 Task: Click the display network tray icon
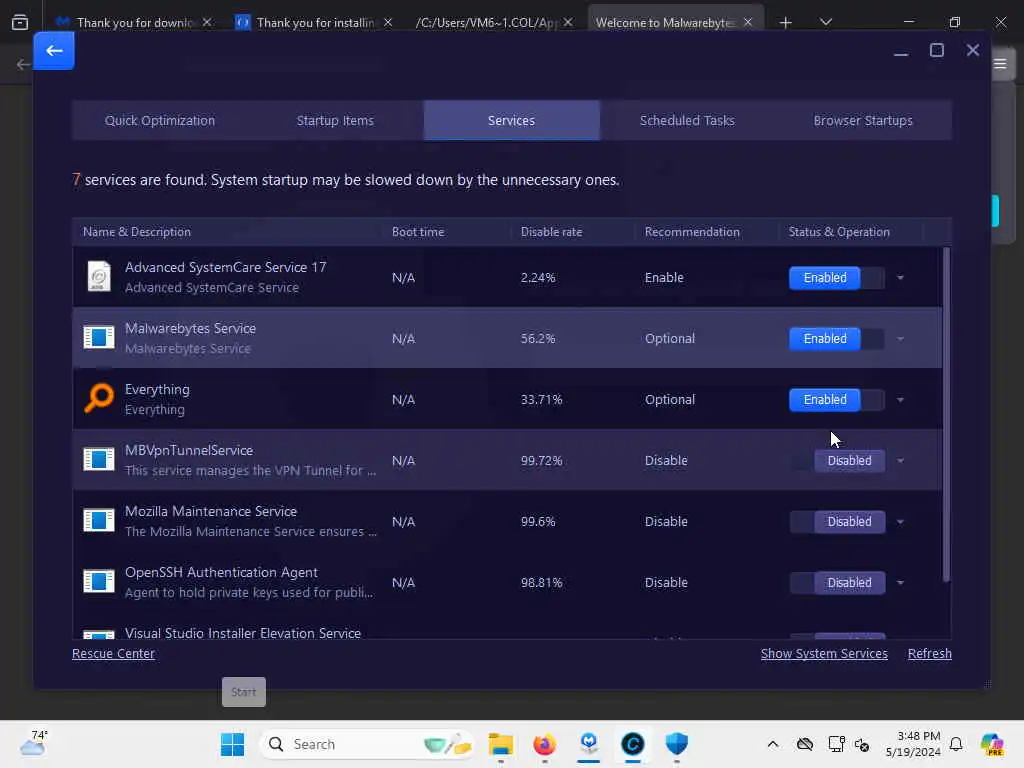836,744
